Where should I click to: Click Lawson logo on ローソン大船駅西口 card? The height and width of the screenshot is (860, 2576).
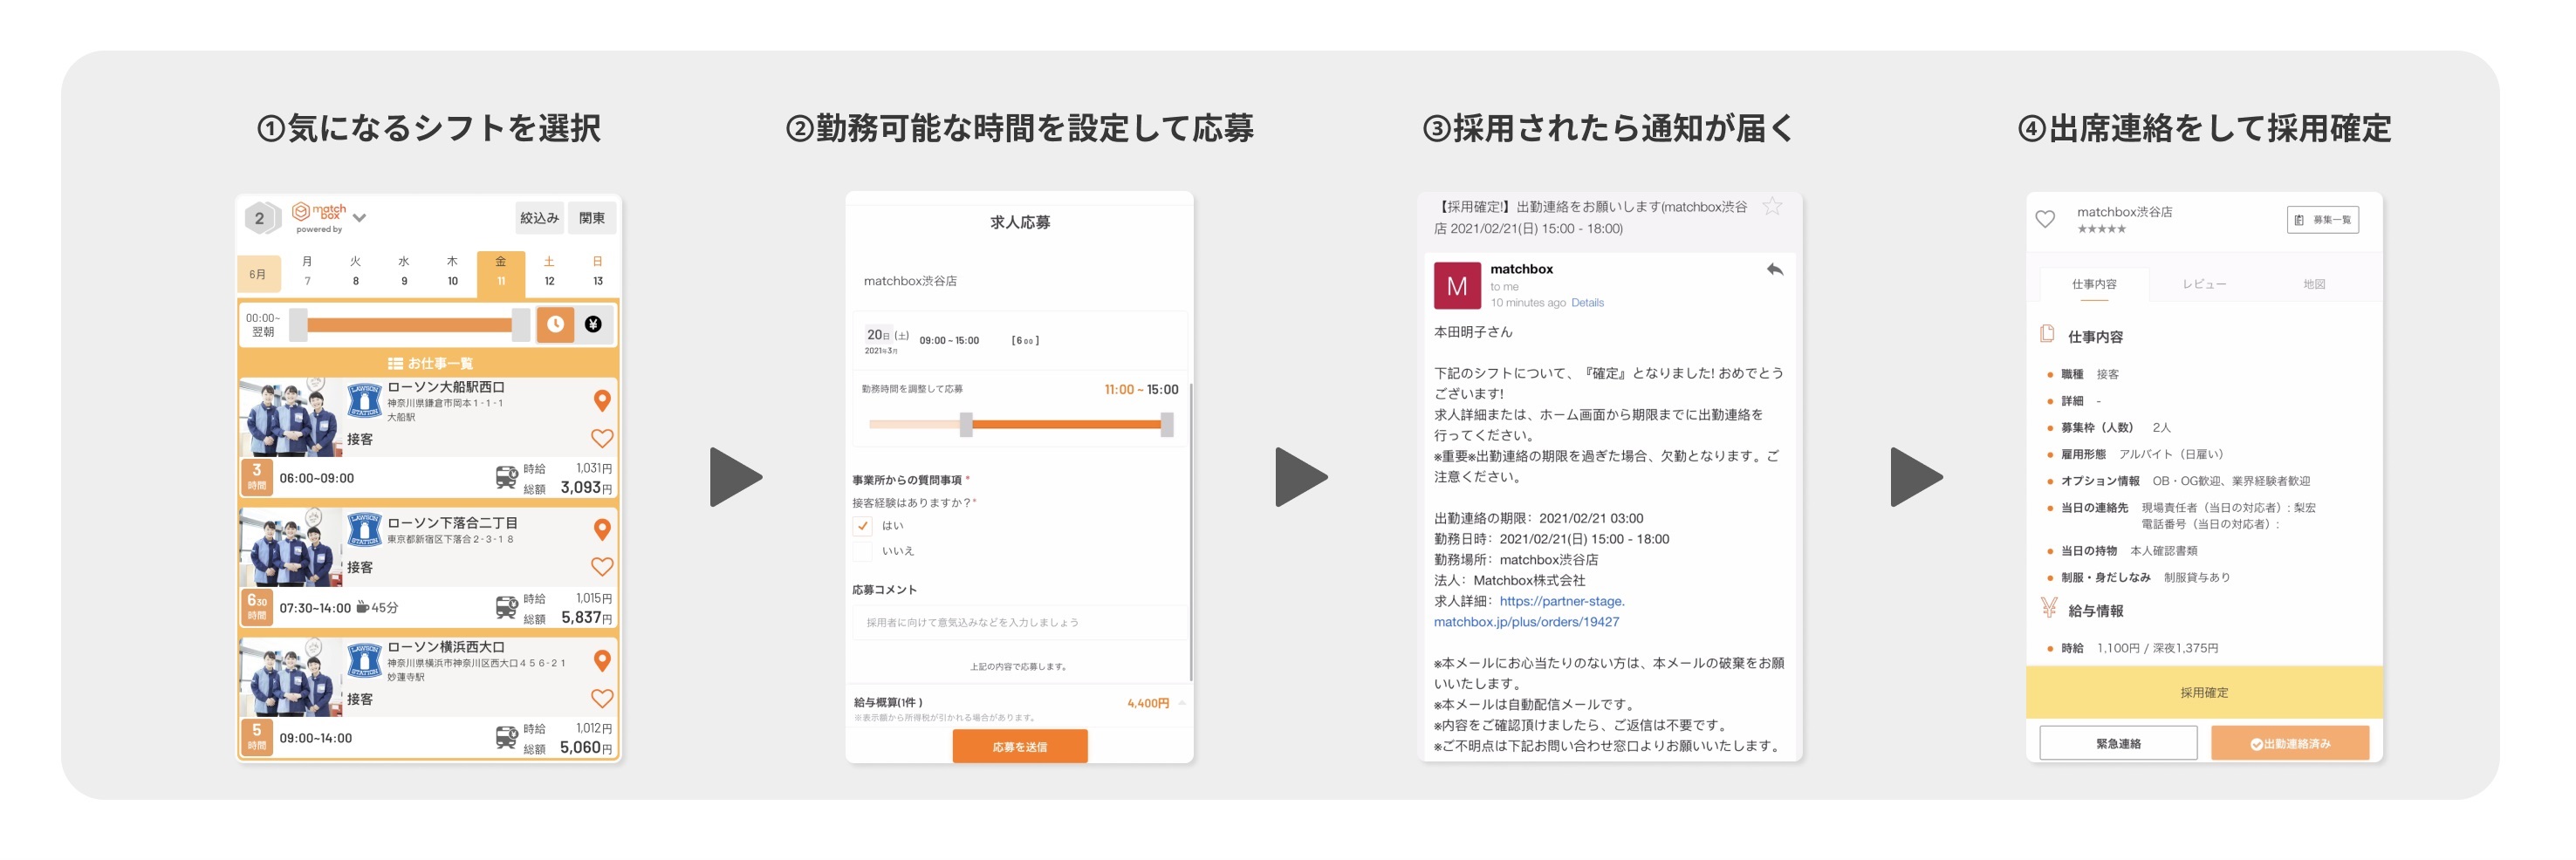364,400
